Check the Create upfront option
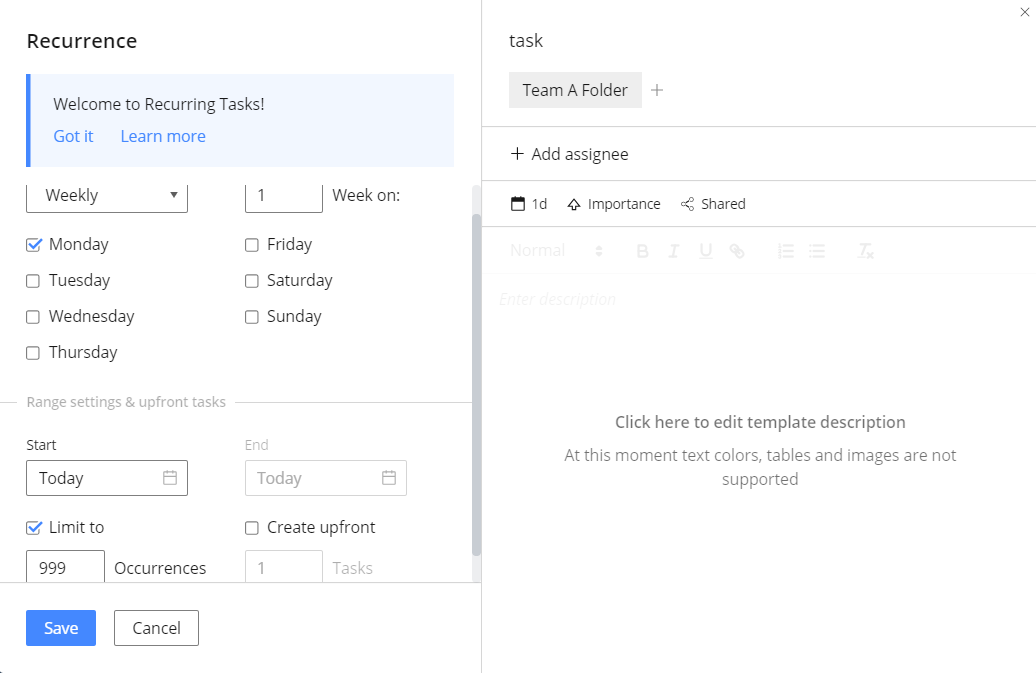This screenshot has width=1036, height=673. (252, 528)
